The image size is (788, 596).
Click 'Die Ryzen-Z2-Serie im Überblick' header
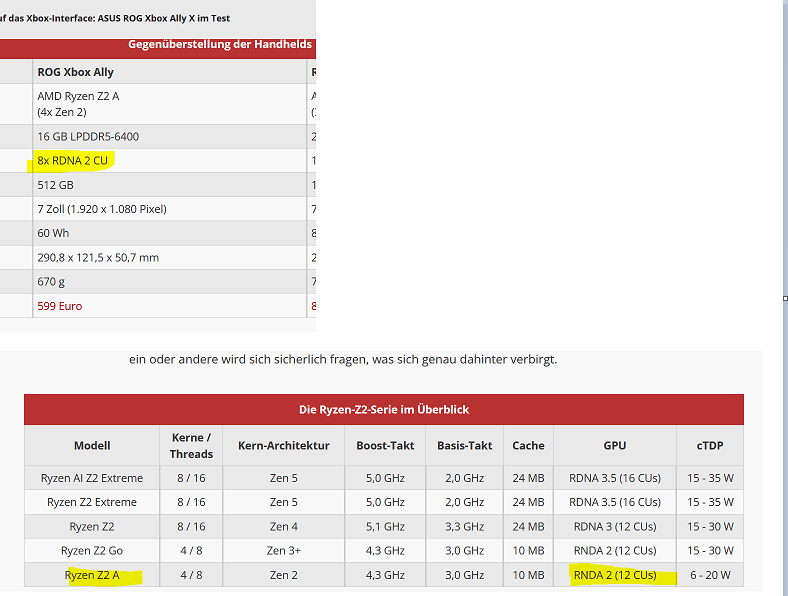384,410
